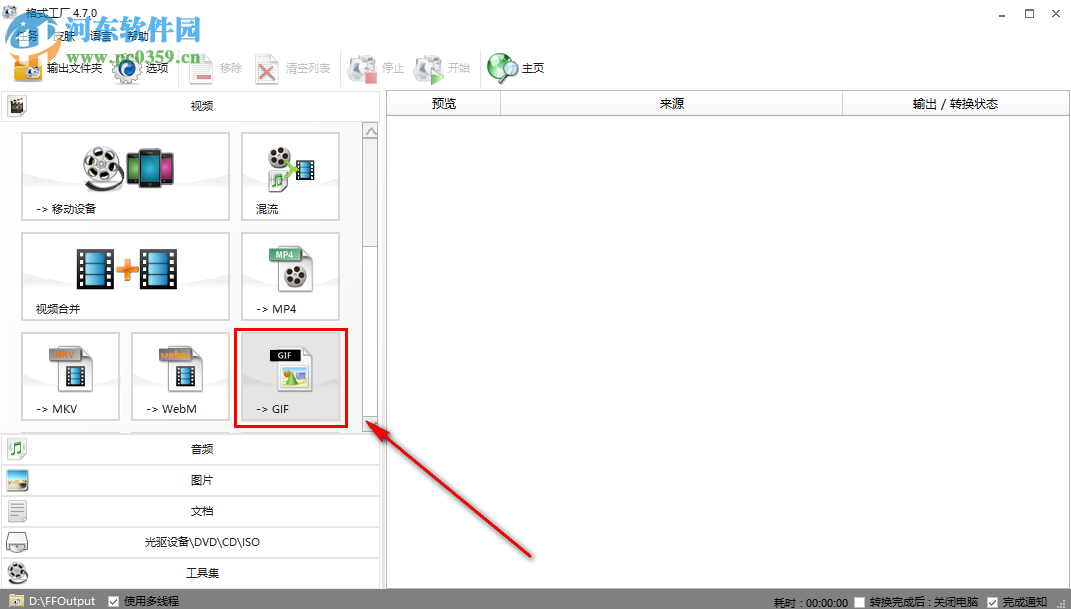Toggle the 完成通知 completion notice checkbox

pos(992,602)
